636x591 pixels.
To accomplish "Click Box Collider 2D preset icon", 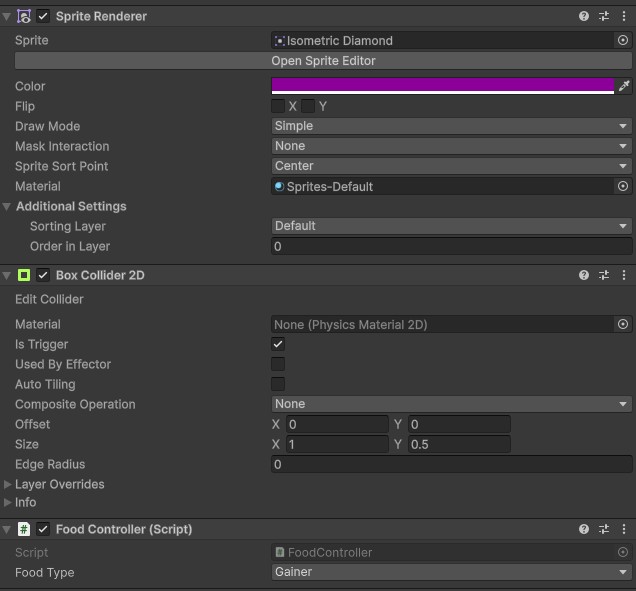I will pyautogui.click(x=604, y=275).
